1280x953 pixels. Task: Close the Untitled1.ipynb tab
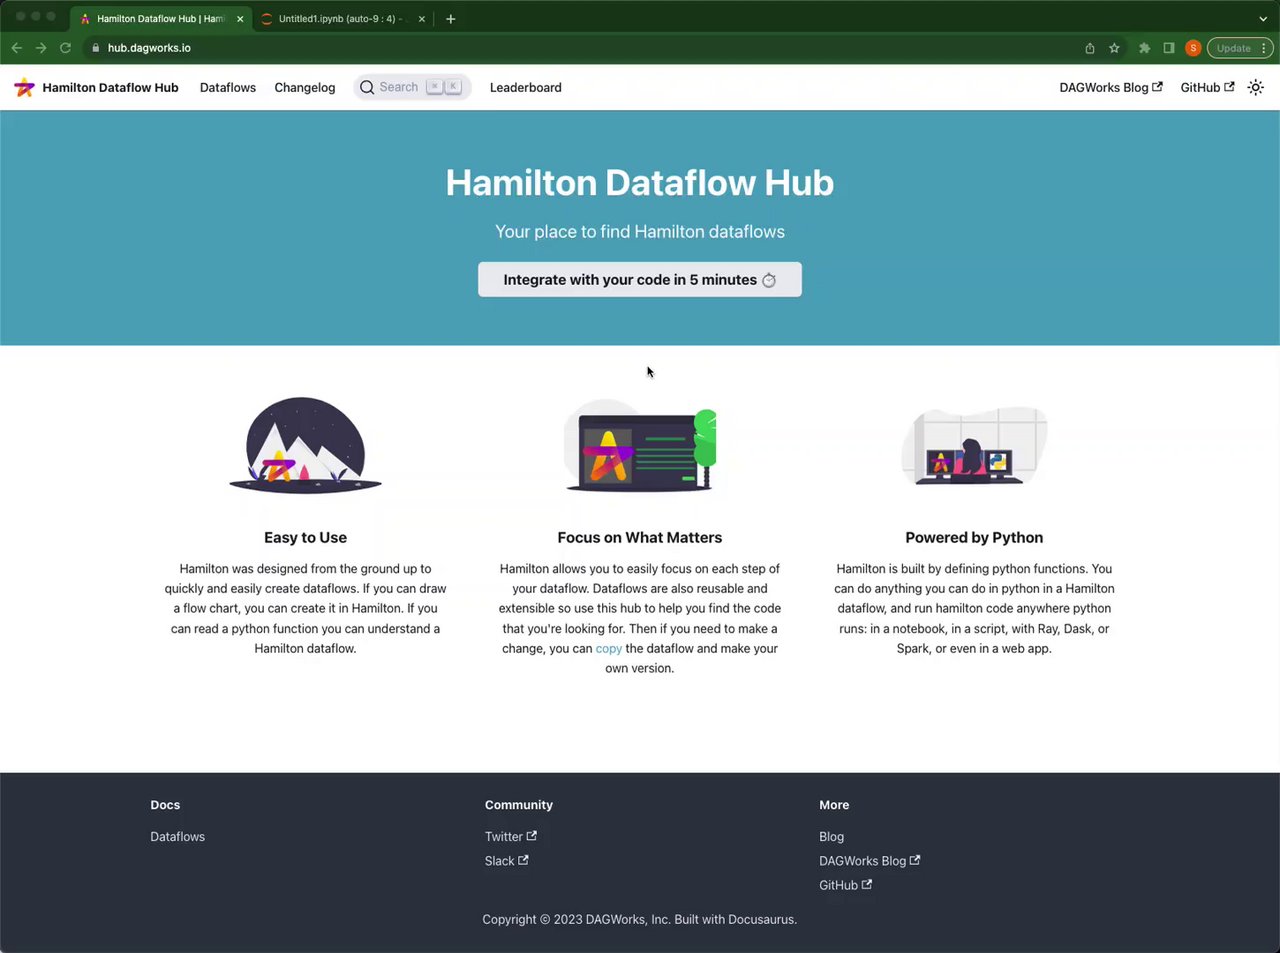click(421, 19)
